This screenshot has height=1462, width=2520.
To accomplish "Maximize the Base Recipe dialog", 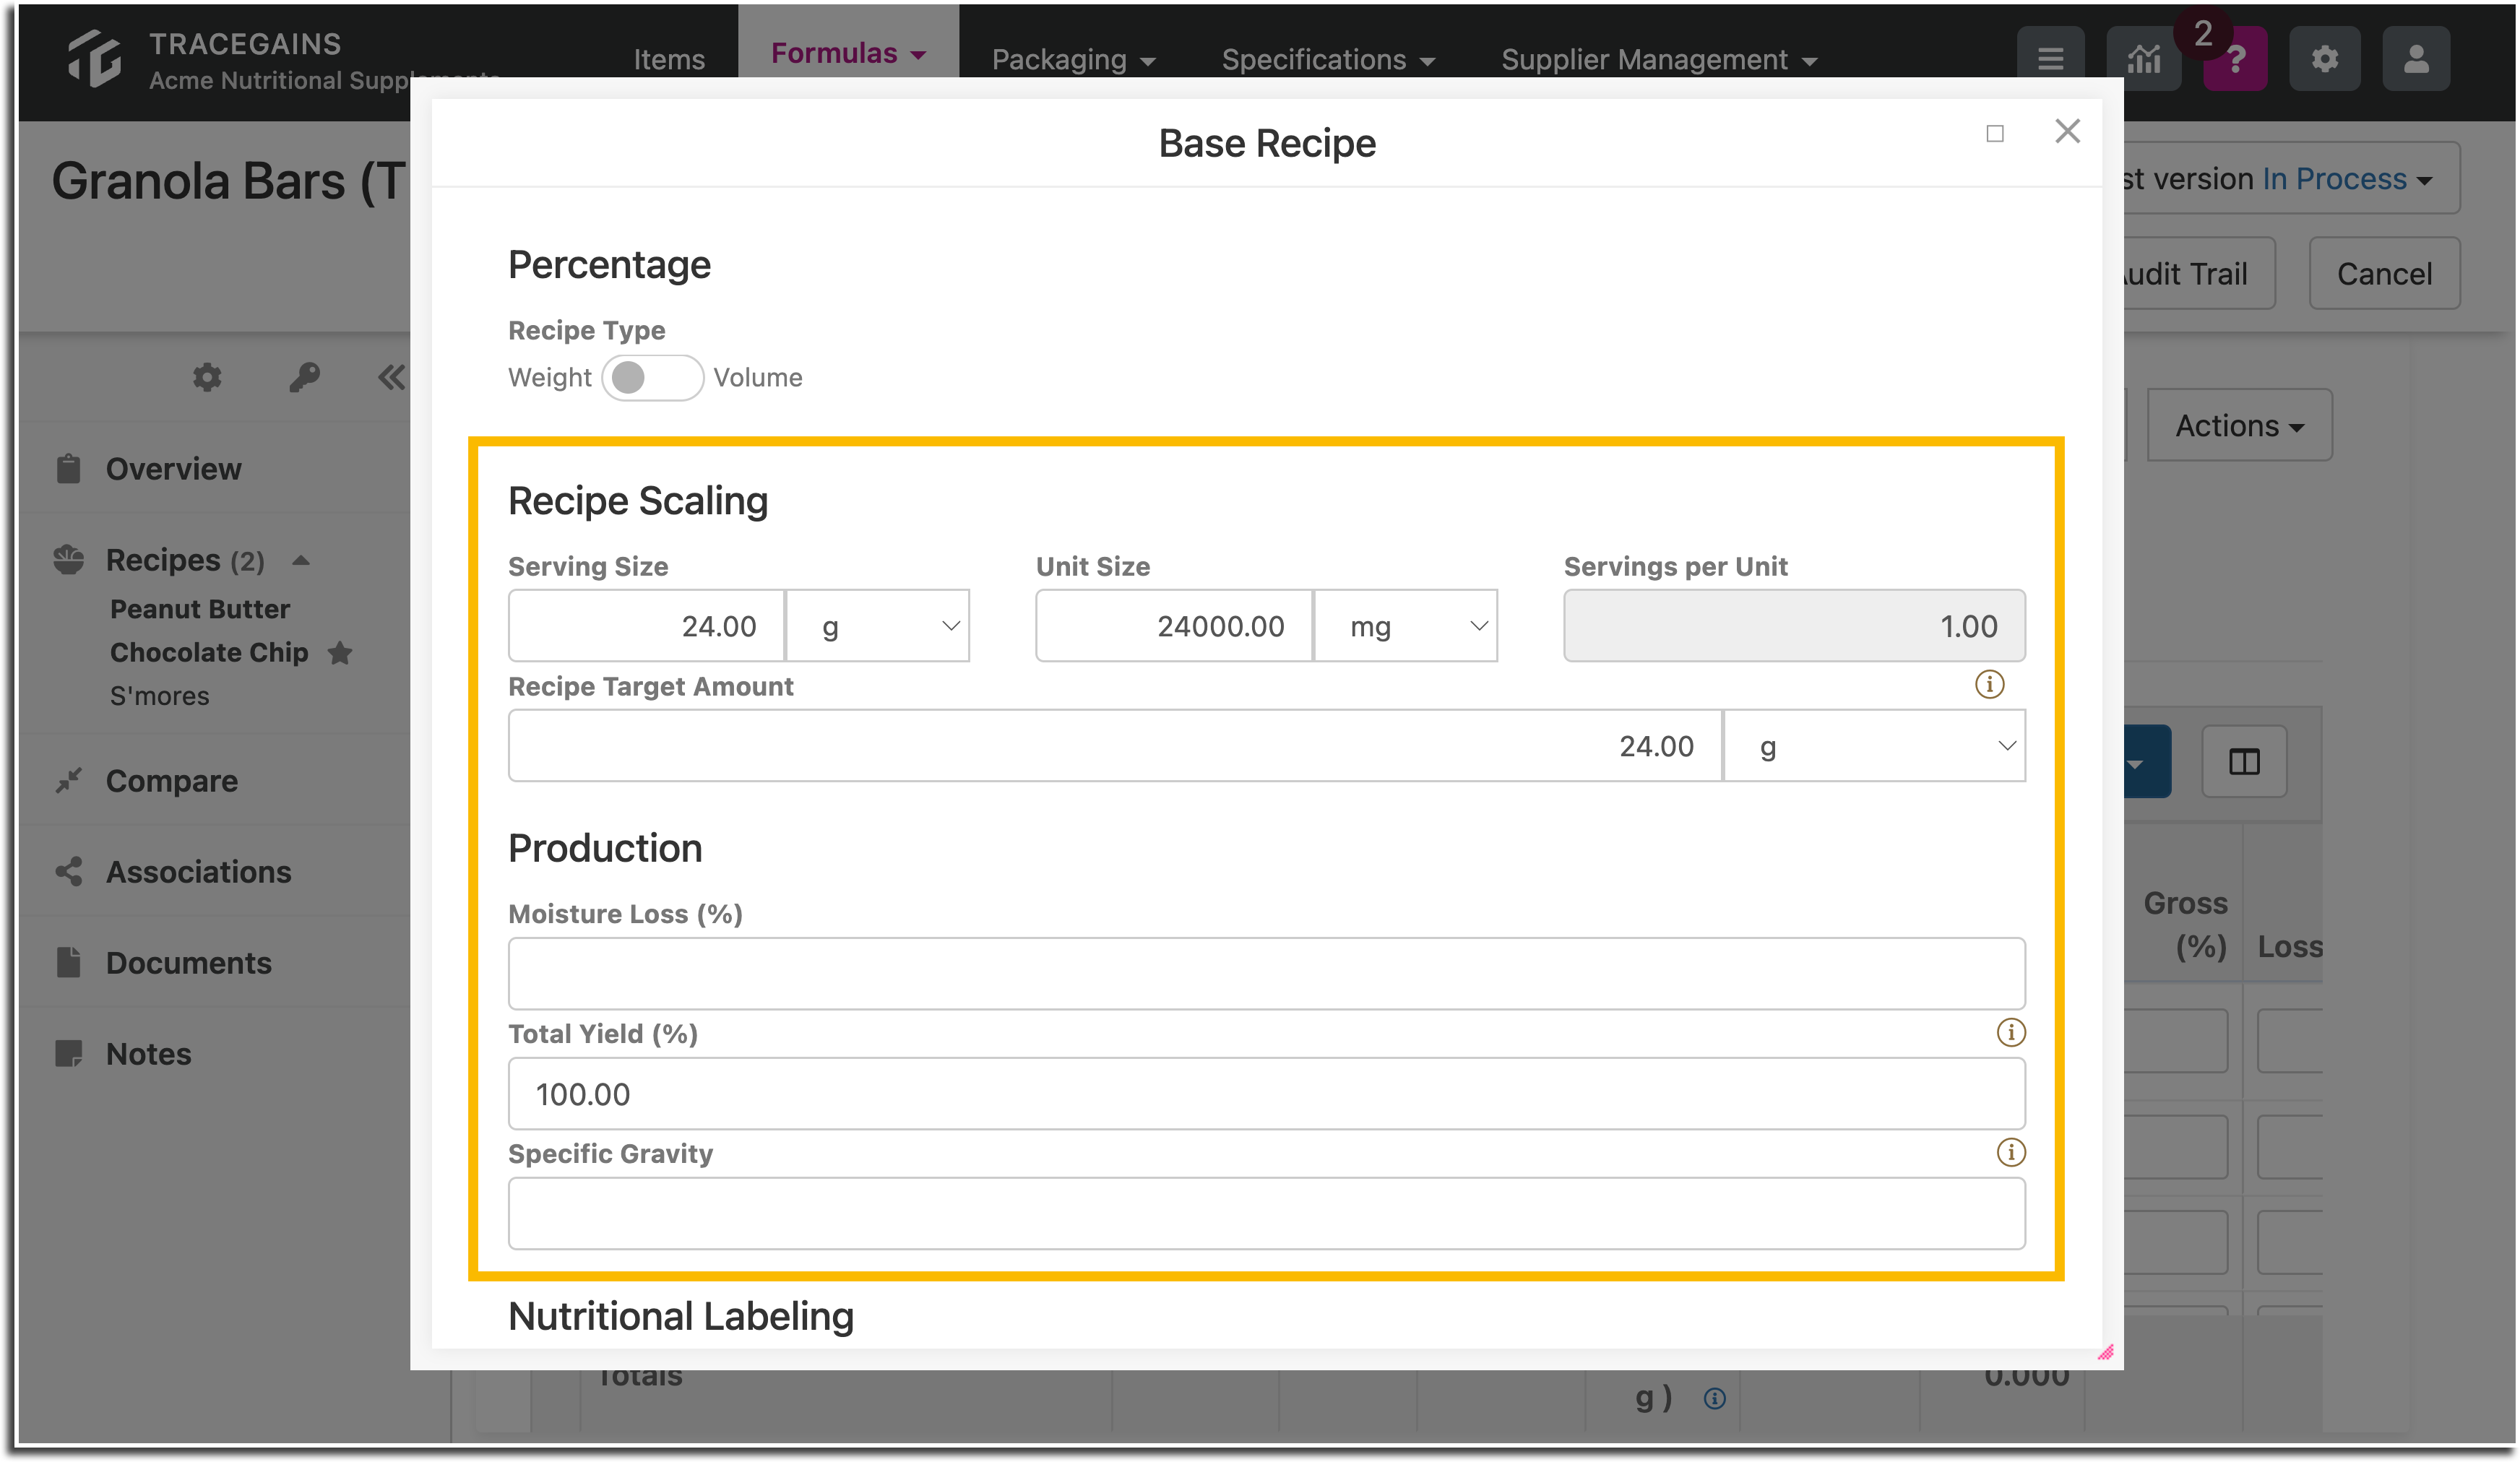I will [x=1995, y=133].
